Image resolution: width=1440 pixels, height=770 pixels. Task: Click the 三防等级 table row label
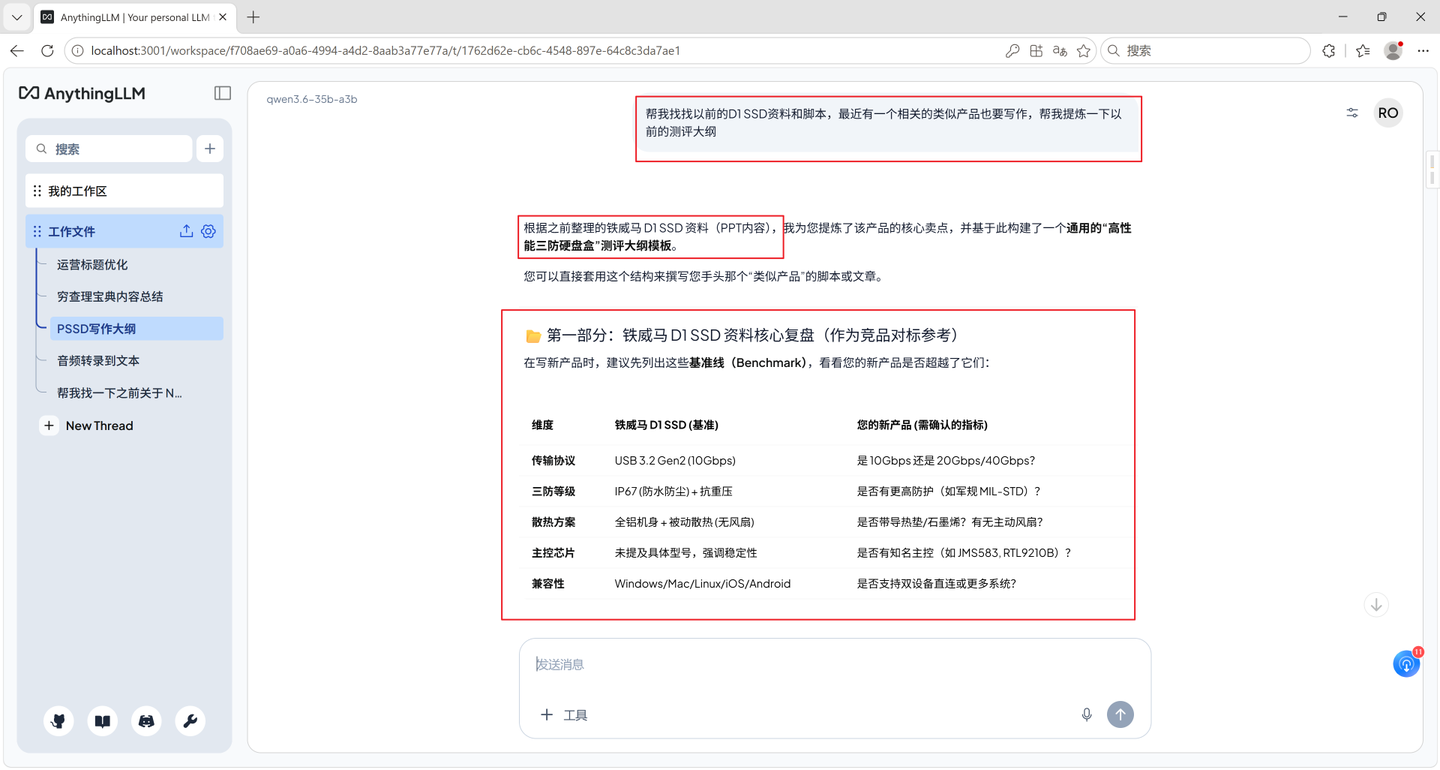(554, 492)
